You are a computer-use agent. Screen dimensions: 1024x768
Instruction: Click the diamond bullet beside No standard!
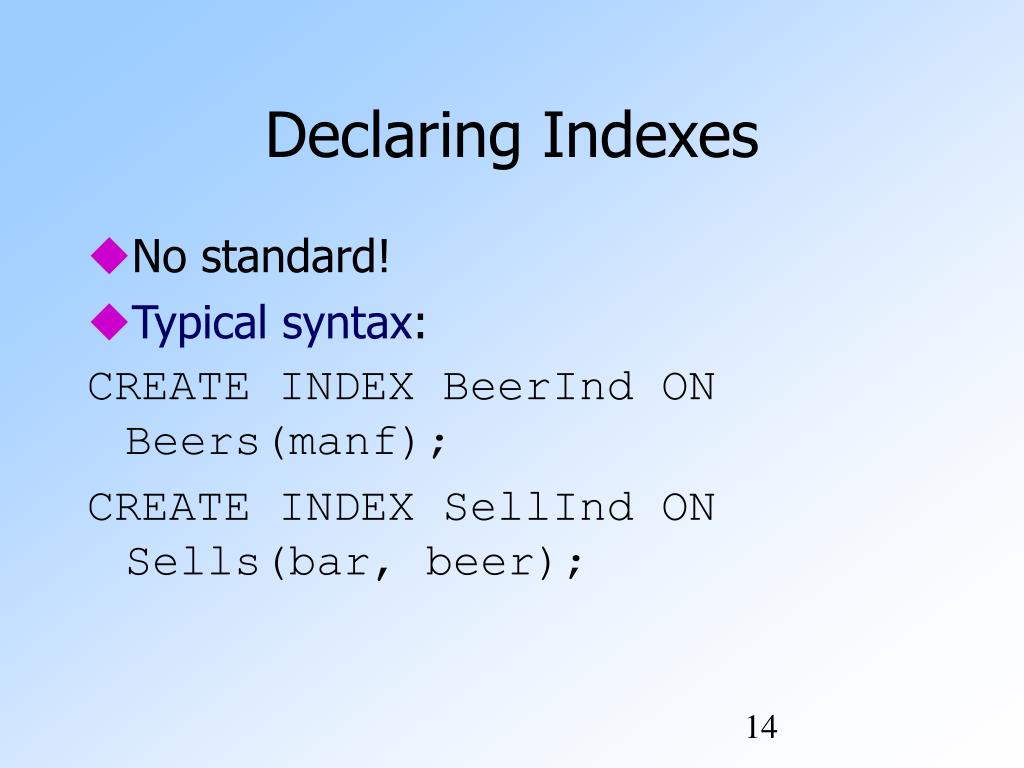click(x=108, y=255)
